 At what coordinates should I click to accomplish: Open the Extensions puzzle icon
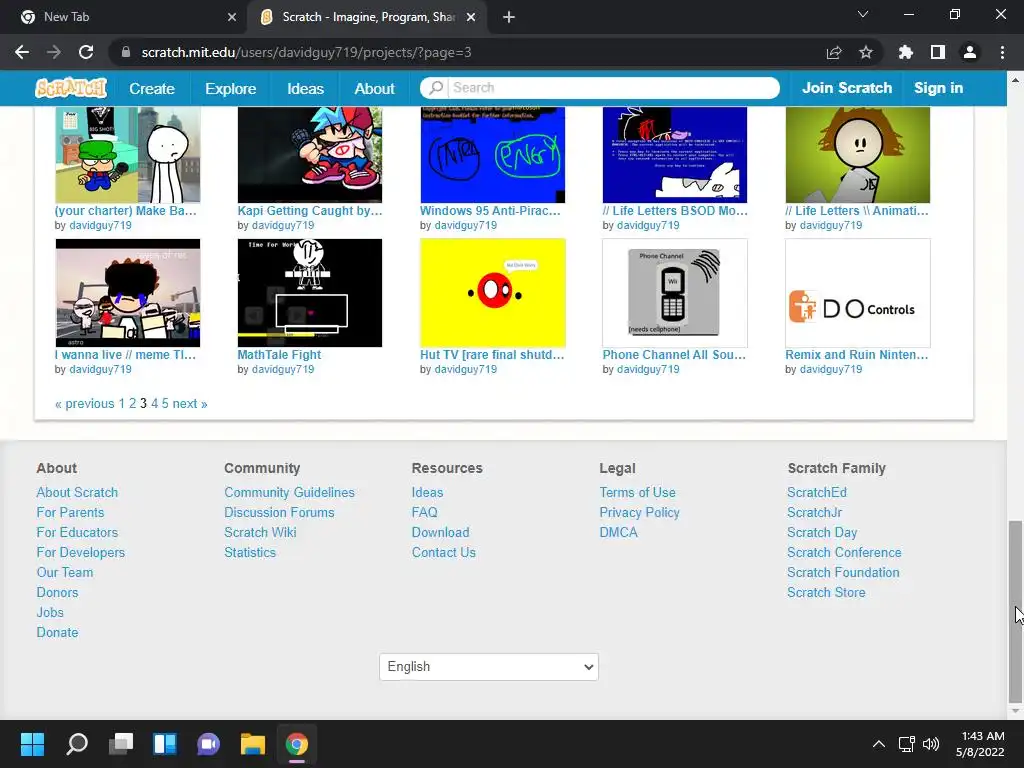[x=906, y=52]
